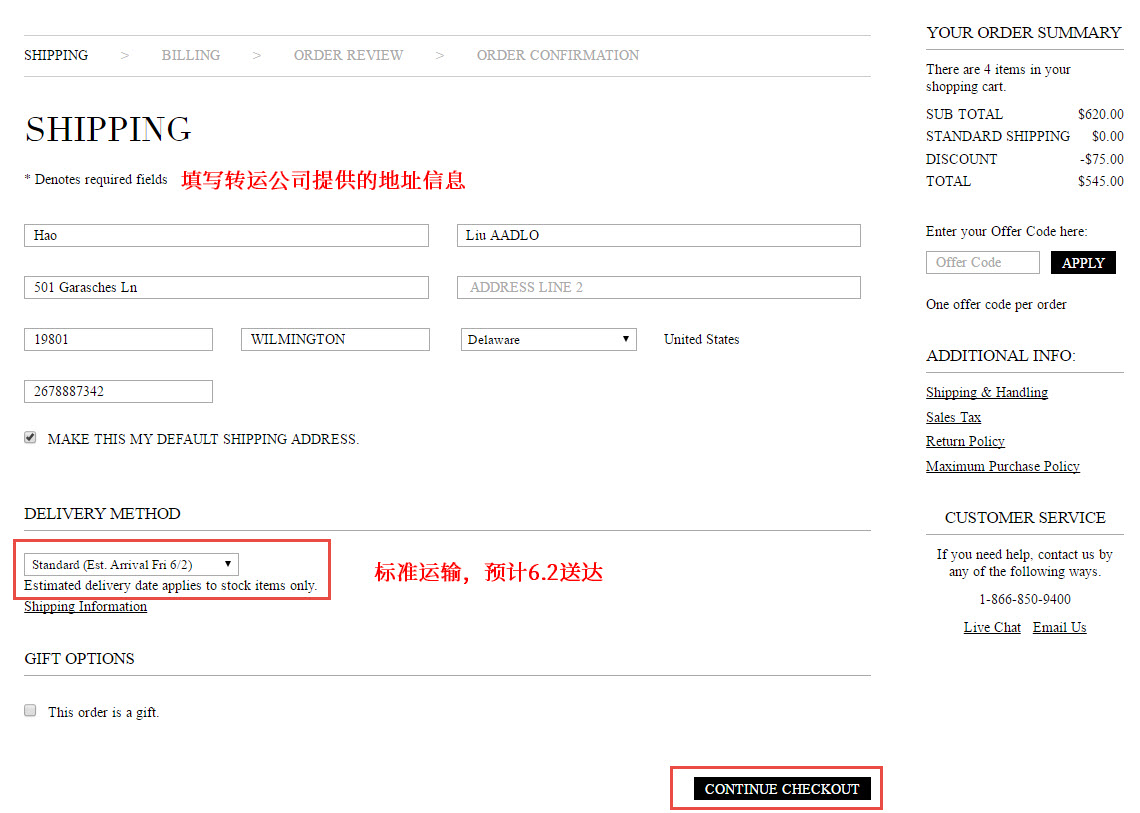This screenshot has width=1140, height=813.
Task: Click the Address Line 2 field
Action: click(x=659, y=287)
